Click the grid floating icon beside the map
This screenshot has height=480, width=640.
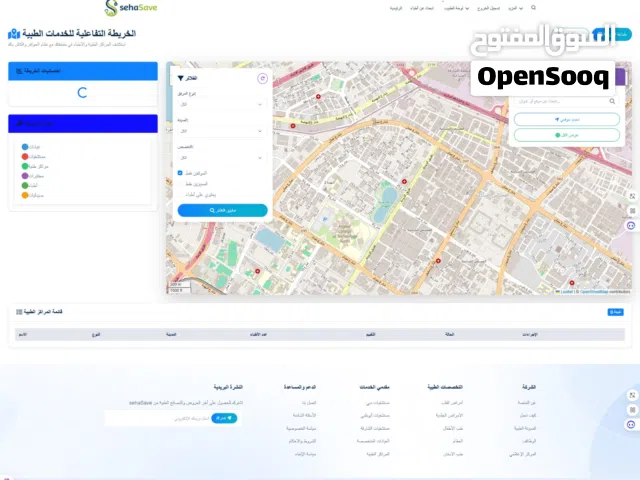point(632,211)
